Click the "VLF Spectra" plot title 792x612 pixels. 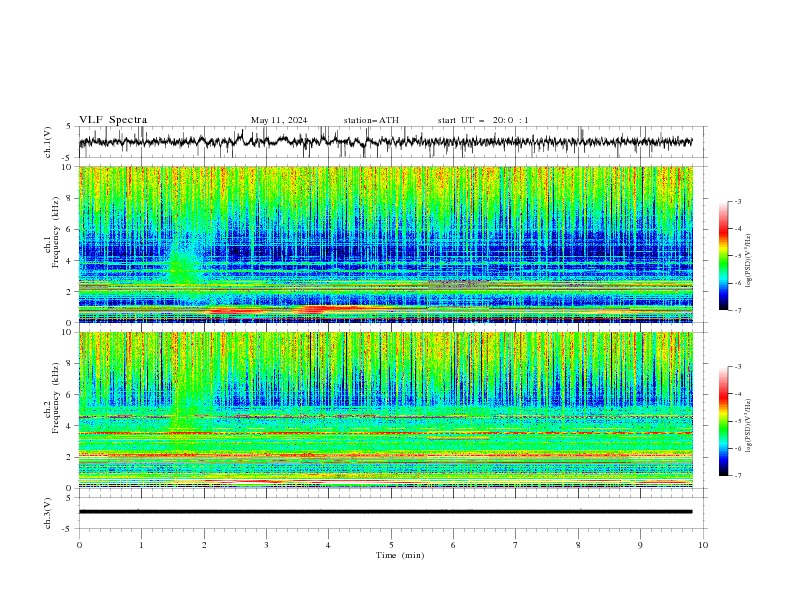point(113,120)
